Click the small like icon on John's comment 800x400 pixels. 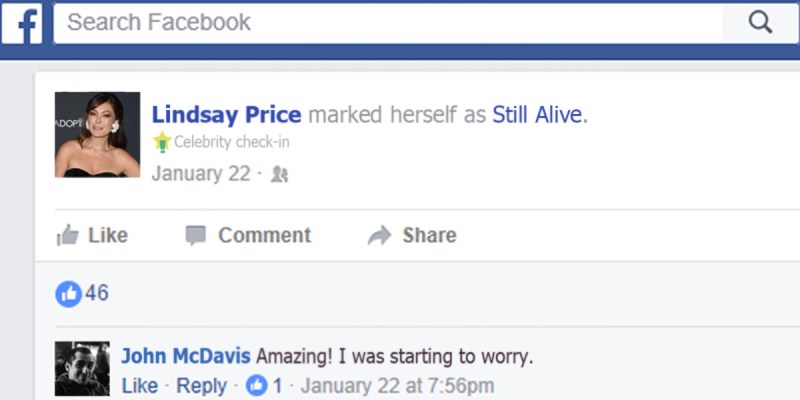click(257, 386)
